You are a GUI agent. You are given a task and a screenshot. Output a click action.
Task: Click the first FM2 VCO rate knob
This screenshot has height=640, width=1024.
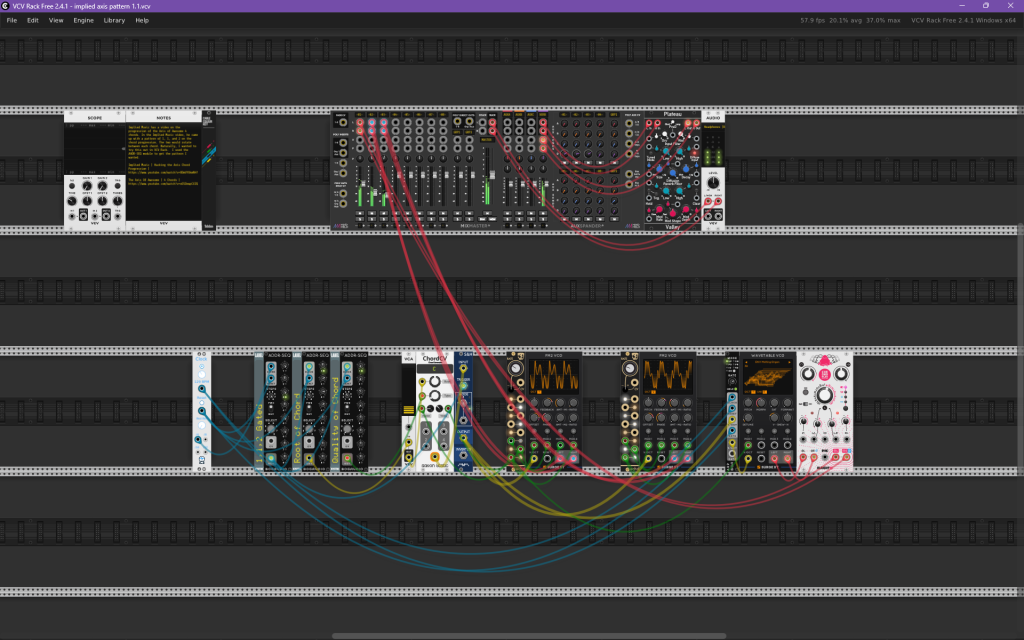pyautogui.click(x=516, y=368)
